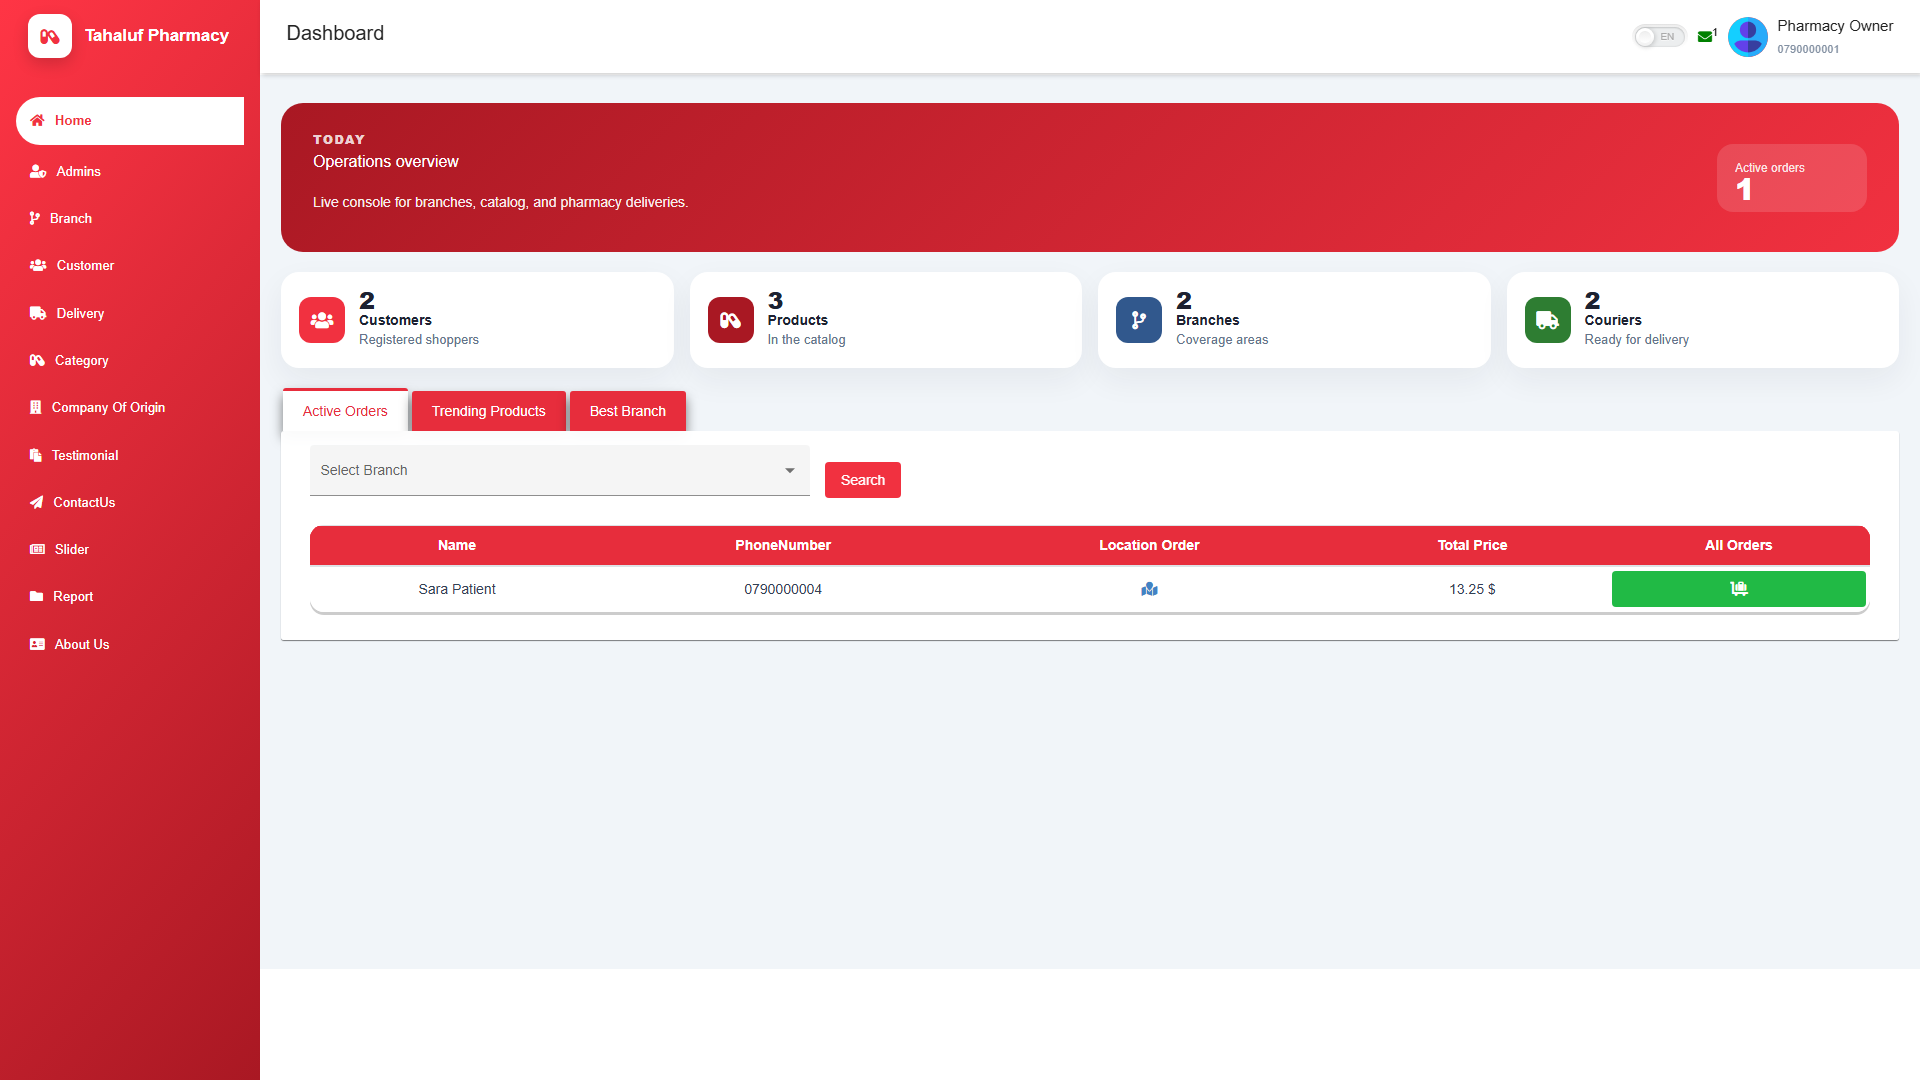
Task: Open Company Of Origin in sidebar
Action: tap(130, 407)
